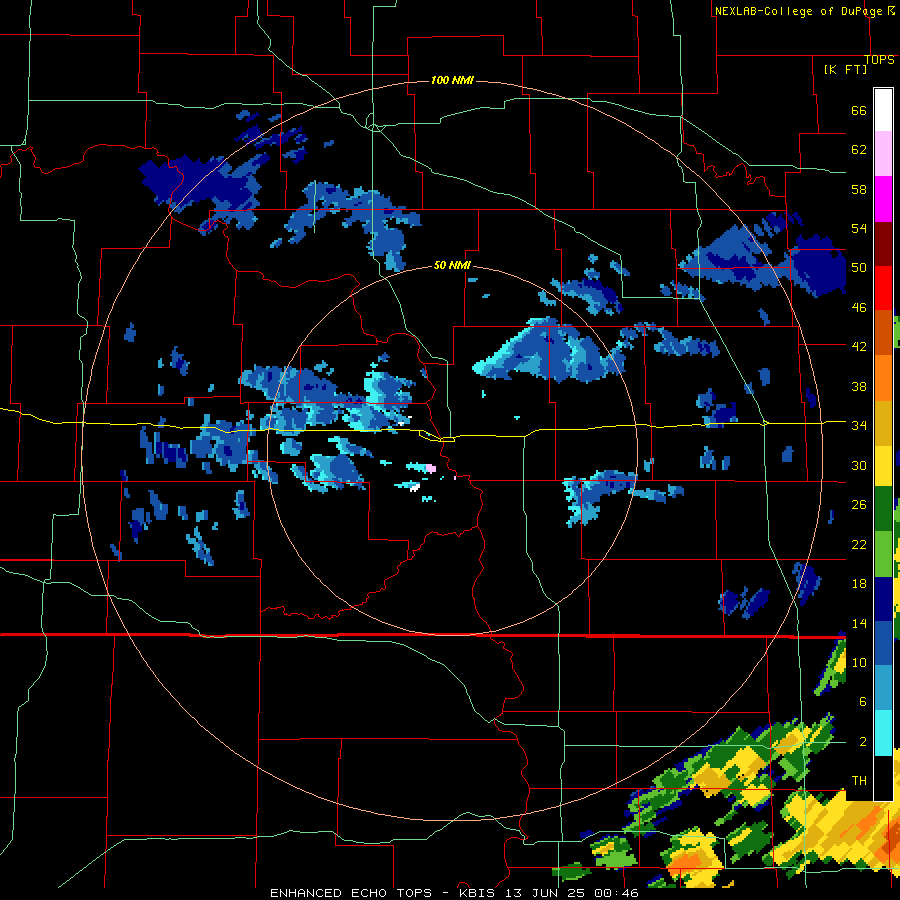Click the dark red legend color band

tap(883, 243)
